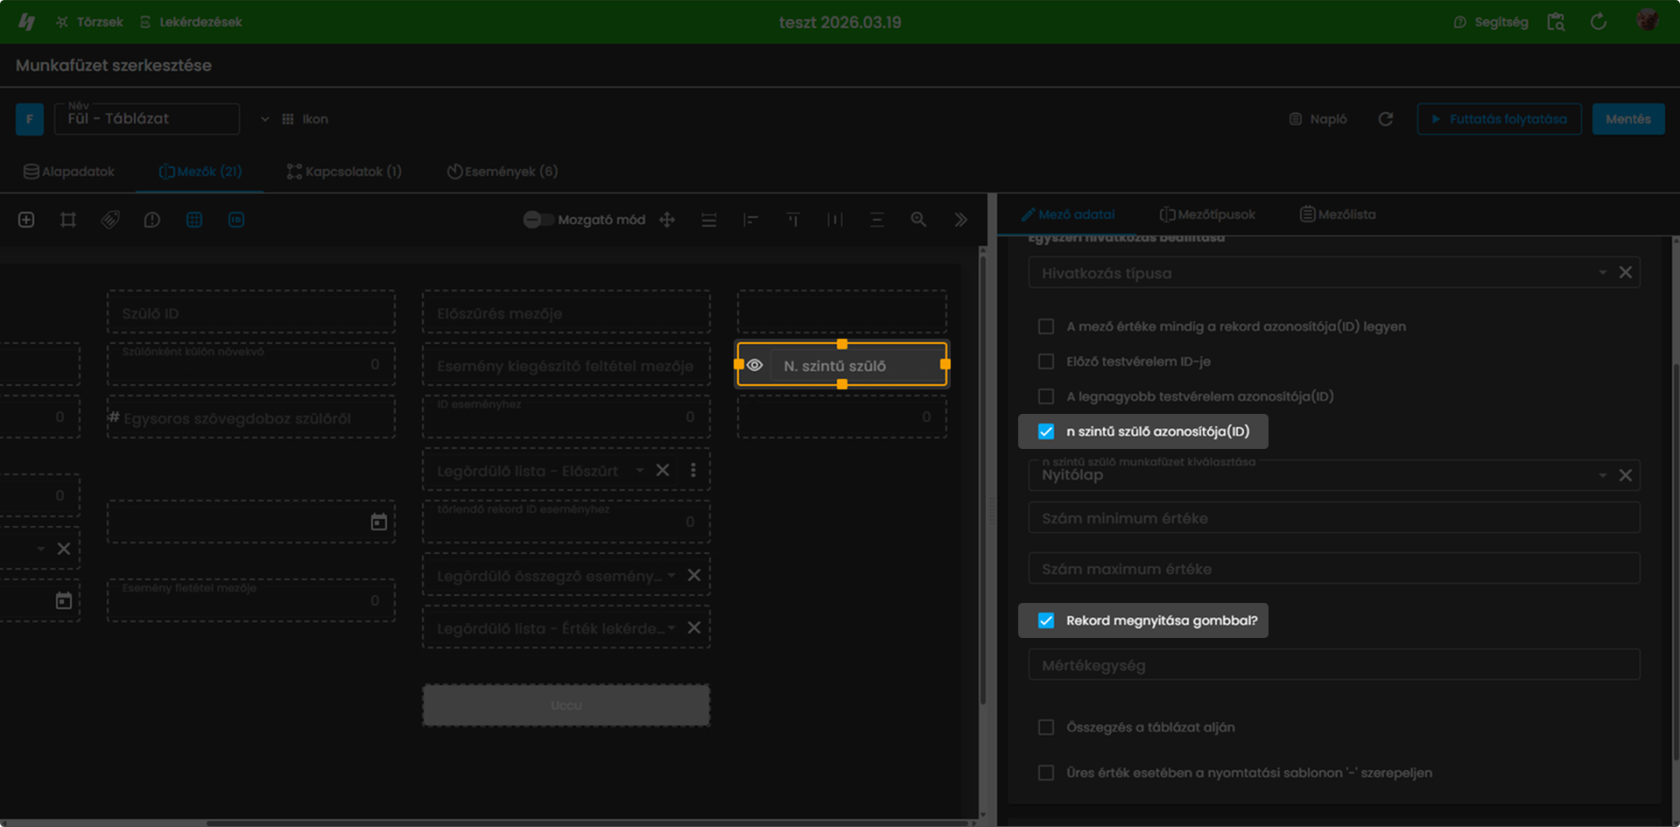Click the magnifier search icon in toolbar
The width and height of the screenshot is (1680, 827).
[918, 220]
